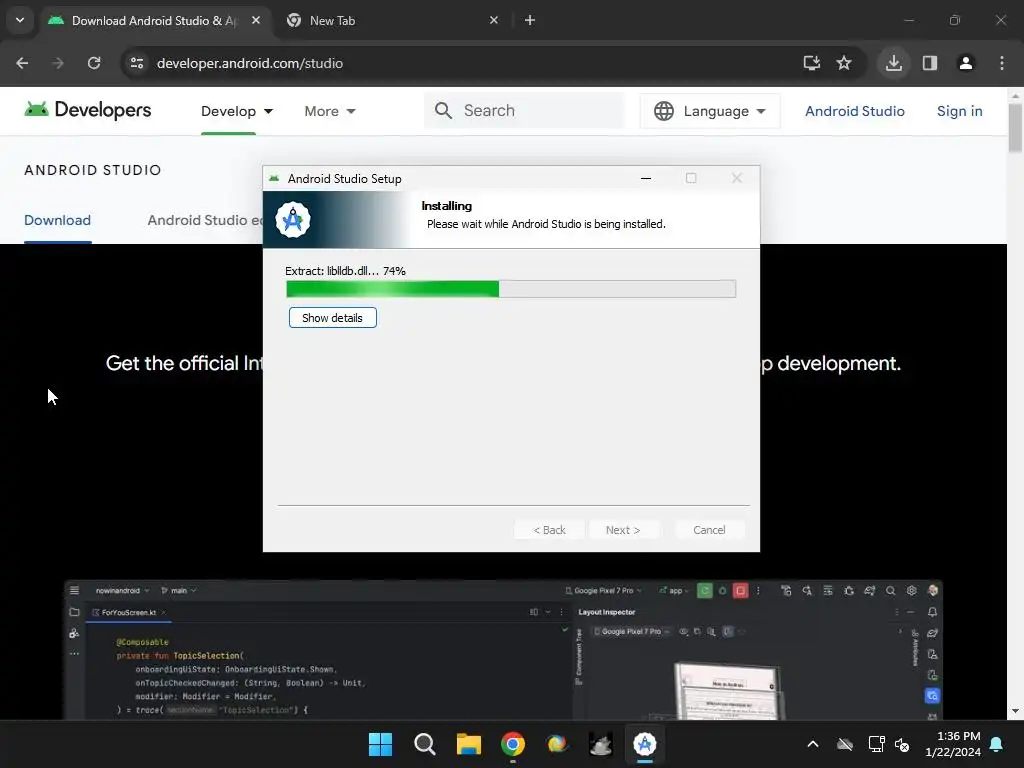Open the tab search chevron in Chrome

[20, 20]
